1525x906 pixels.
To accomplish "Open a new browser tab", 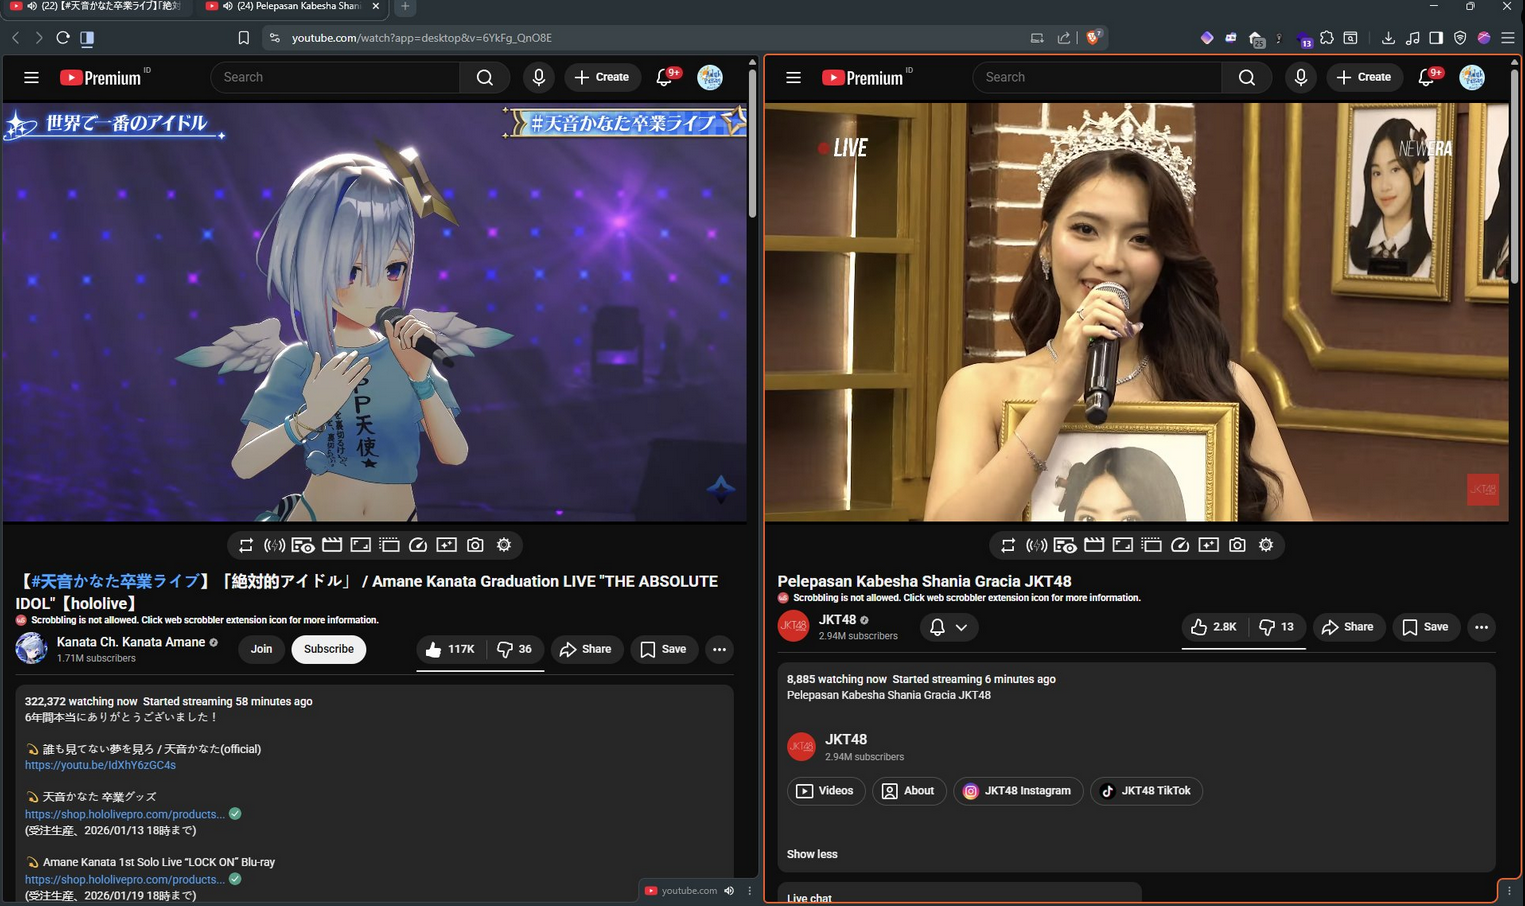I will coord(405,6).
